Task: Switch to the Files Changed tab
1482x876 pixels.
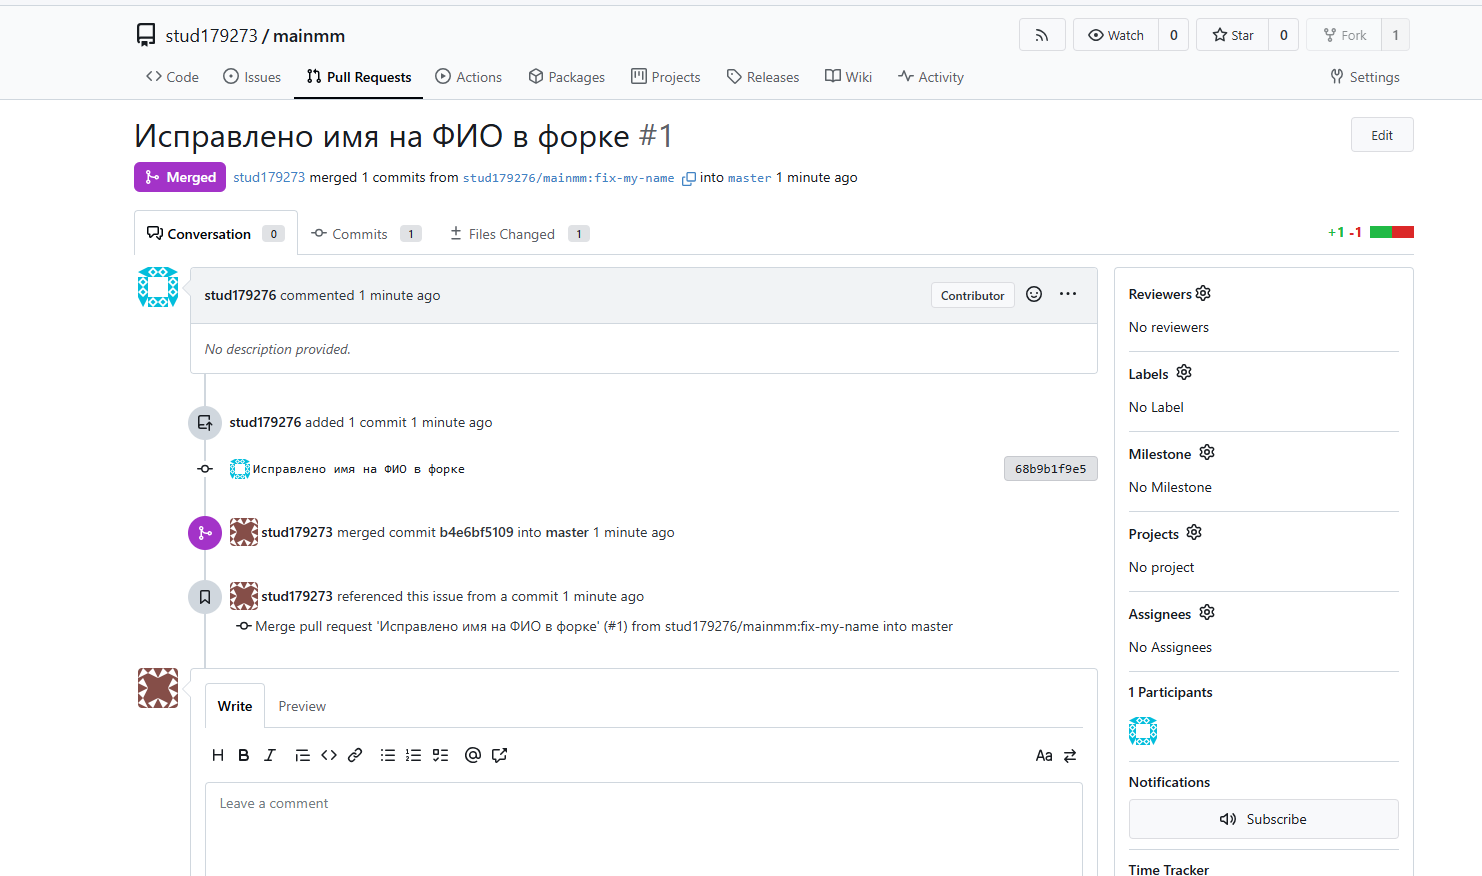Action: pos(511,234)
